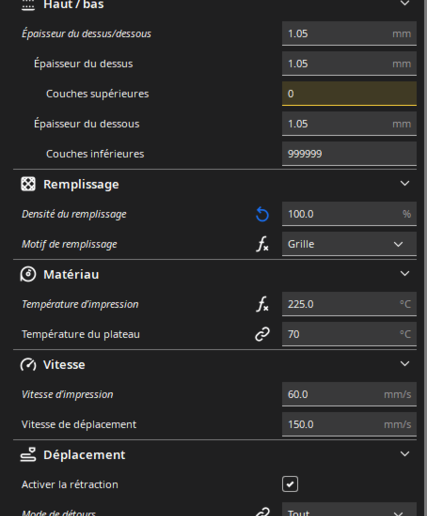
Task: Click the Haut / bas section title
Action: [x=73, y=5]
